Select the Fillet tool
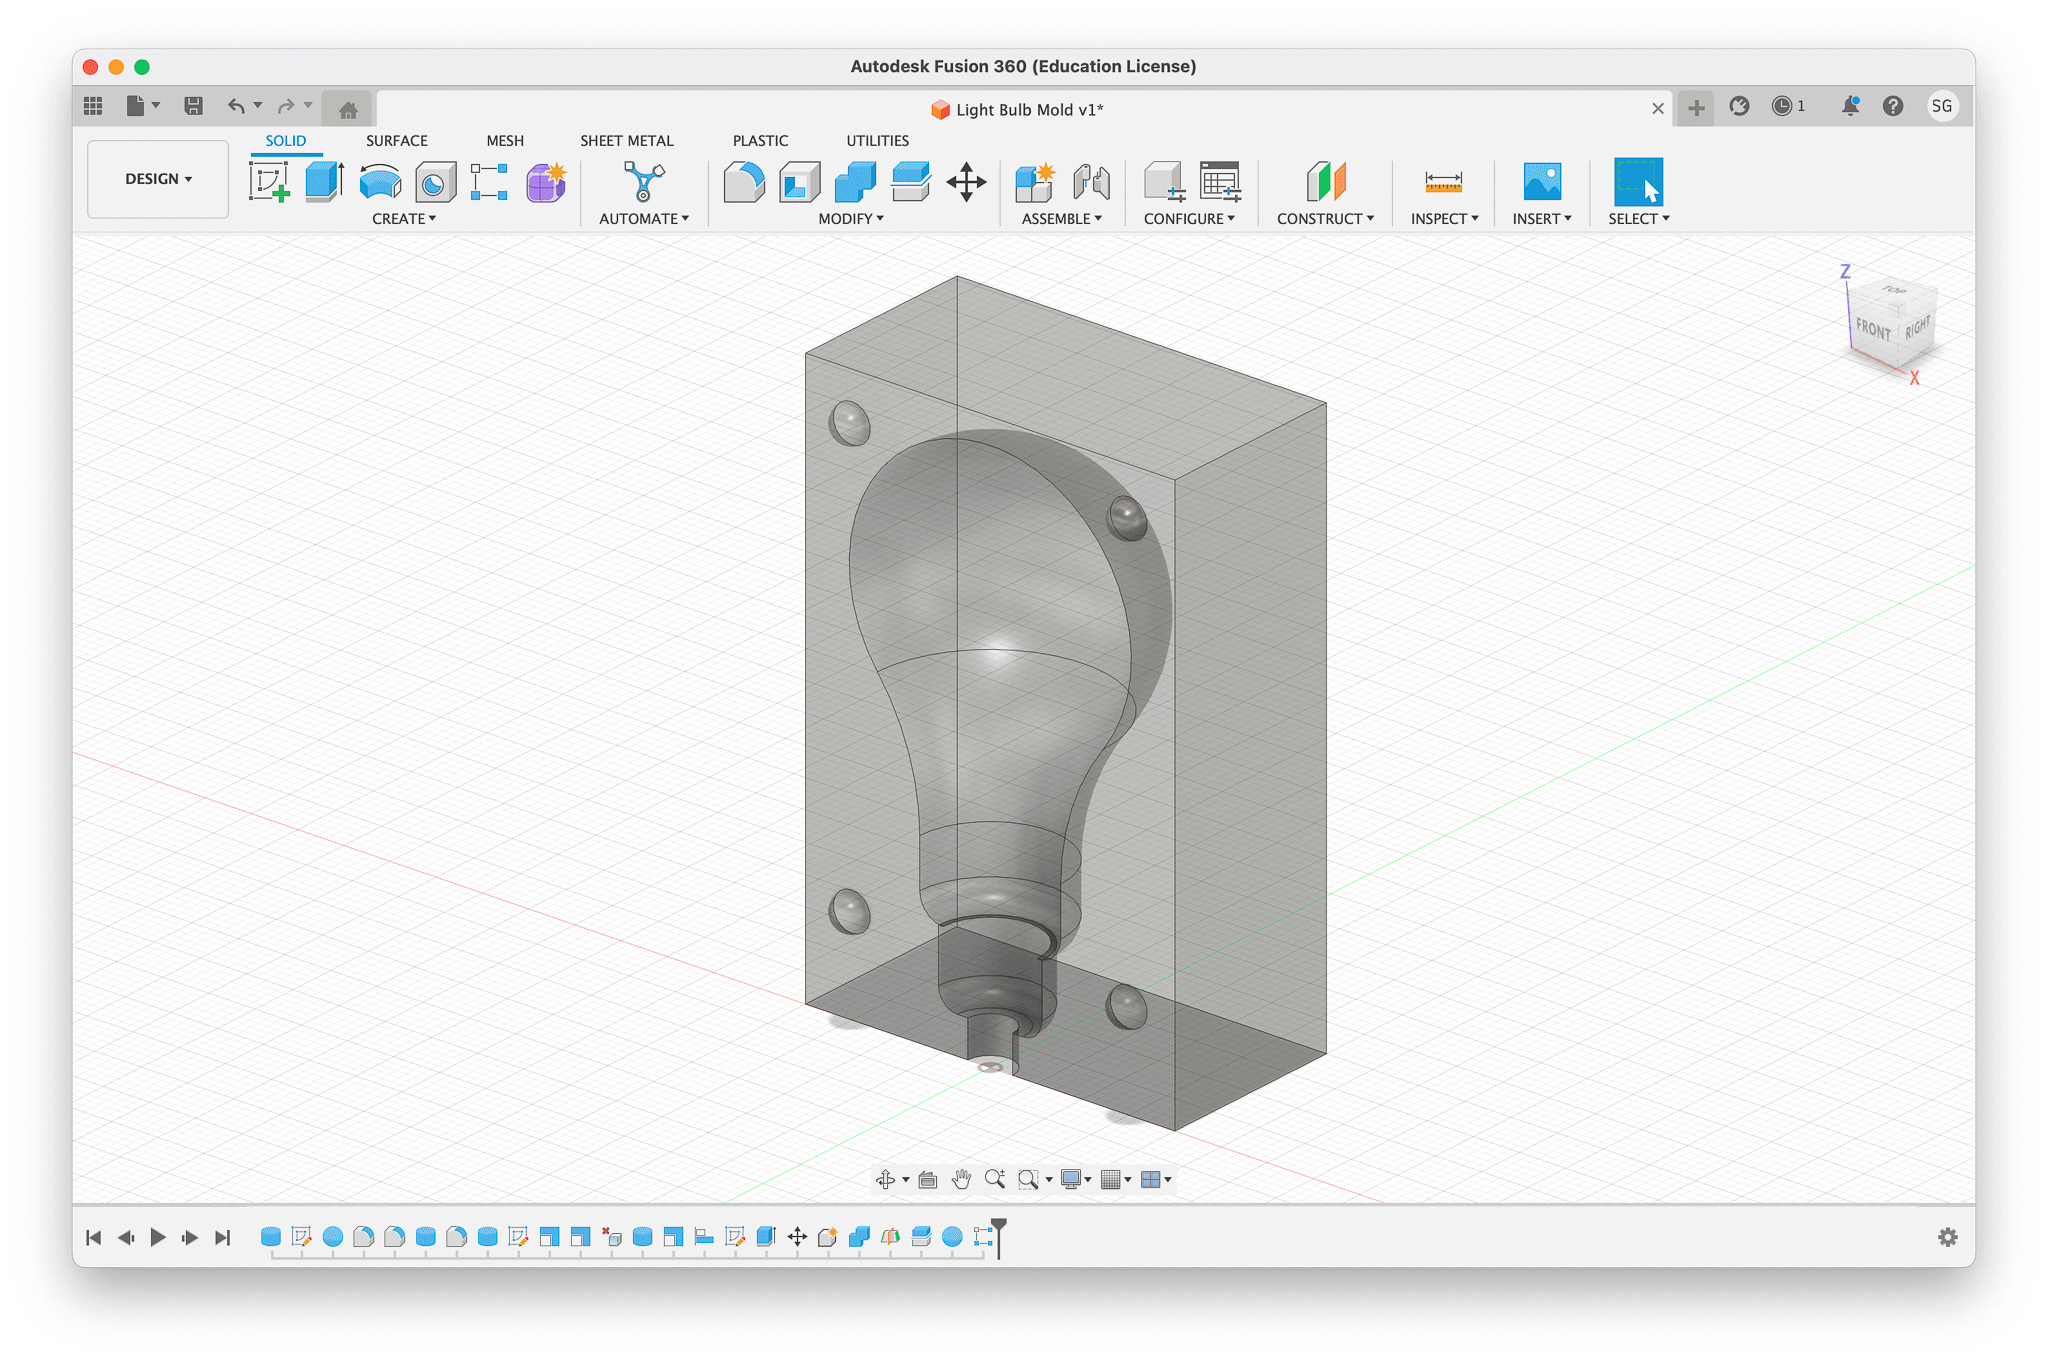Viewport: 2048px width, 1363px height. [x=743, y=182]
